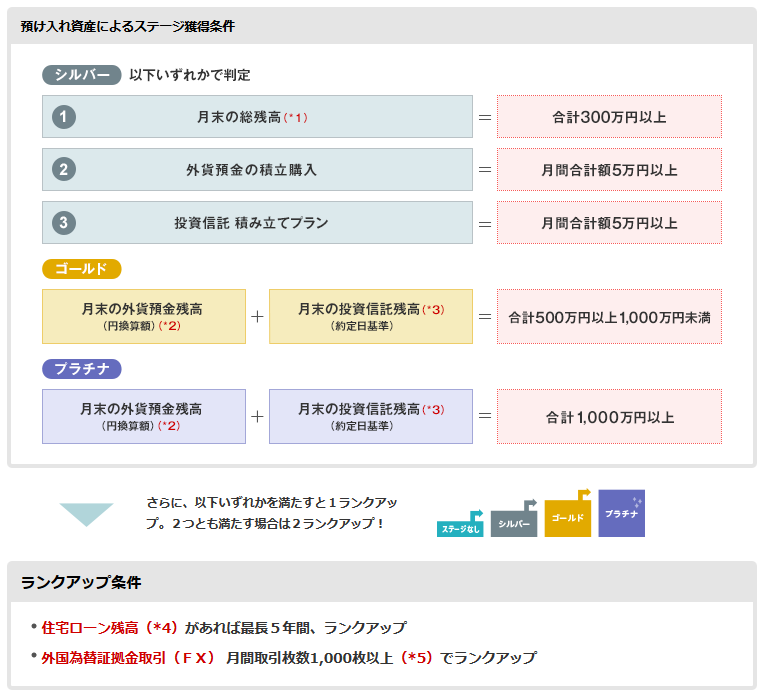Viewport: 763px width, 697px height.
Task: Click the number 2 circle icon
Action: tap(64, 169)
